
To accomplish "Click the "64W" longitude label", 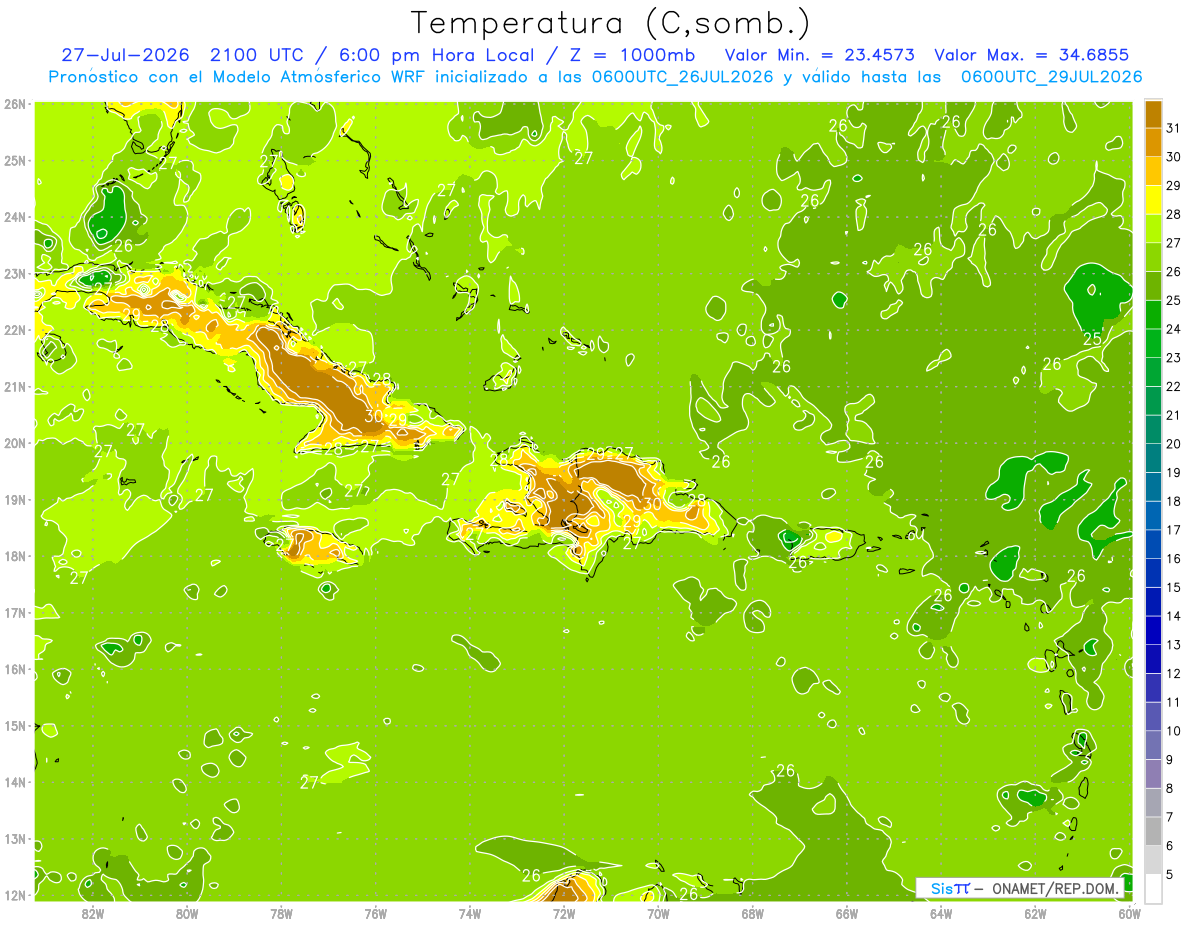I will 941,913.
